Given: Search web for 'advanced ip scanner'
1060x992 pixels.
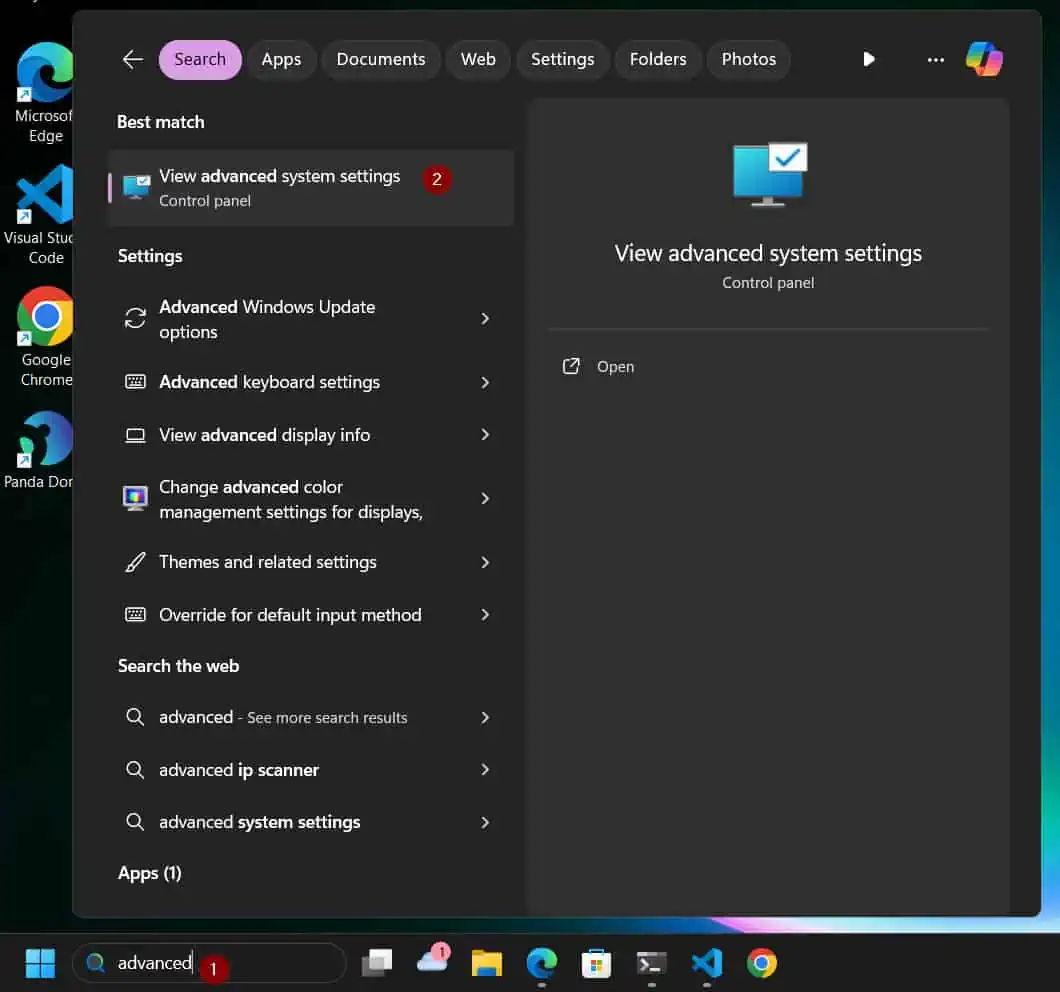Looking at the screenshot, I should (x=311, y=769).
